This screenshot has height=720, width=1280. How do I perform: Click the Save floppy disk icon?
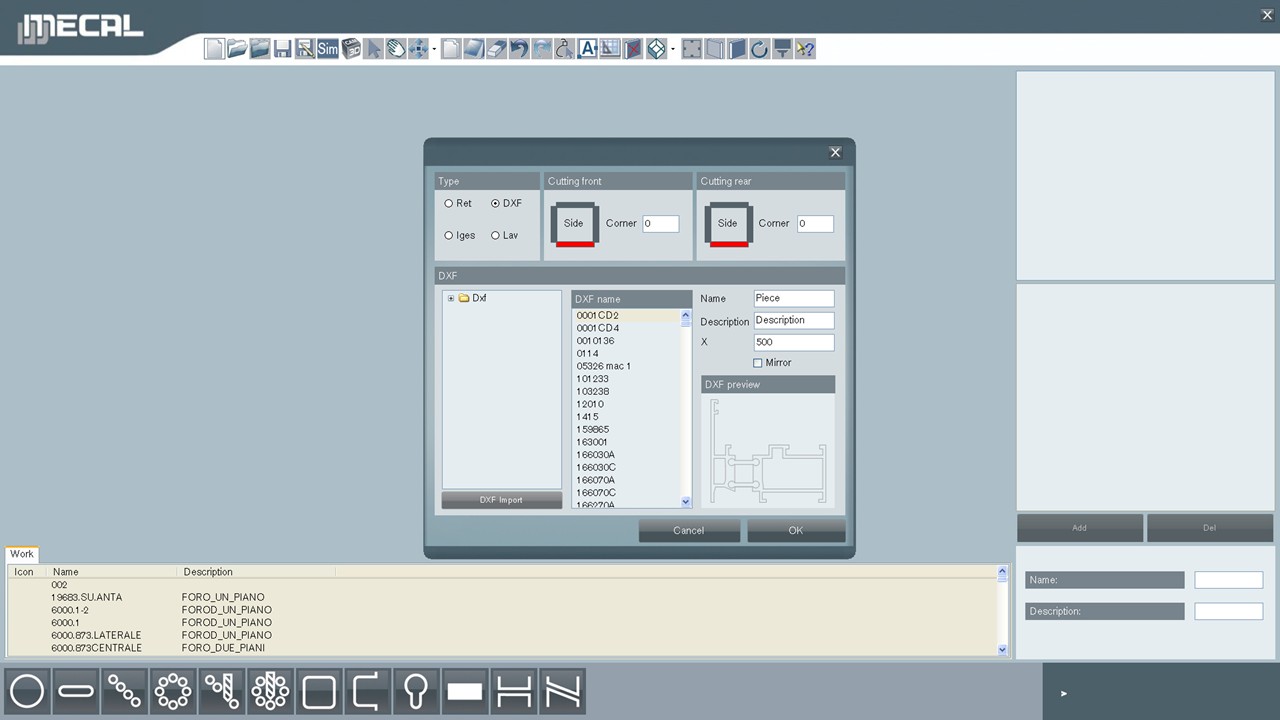(x=283, y=48)
